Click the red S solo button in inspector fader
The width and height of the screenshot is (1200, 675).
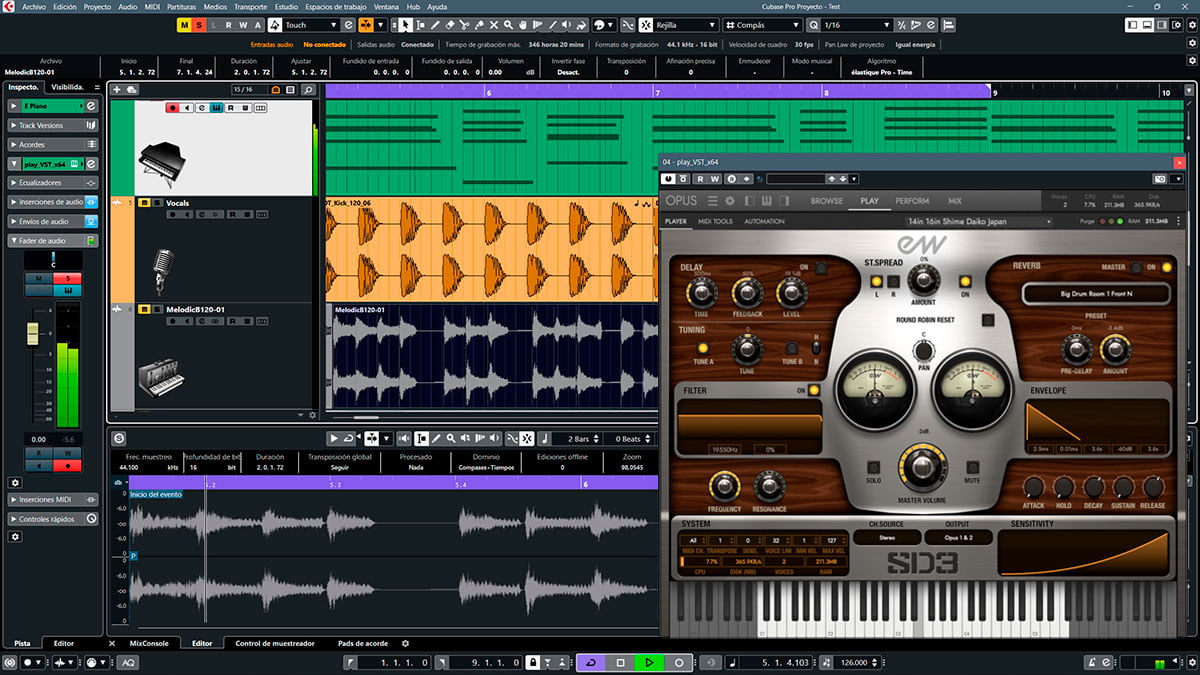(68, 278)
